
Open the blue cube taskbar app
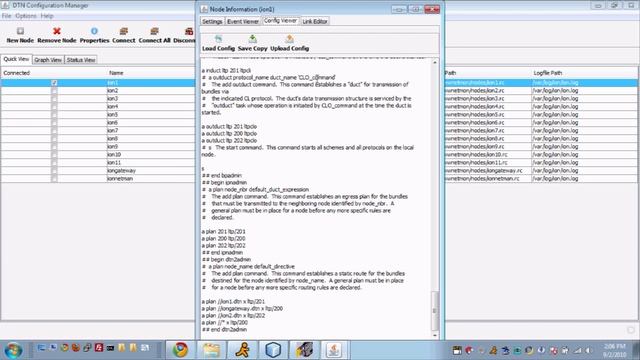coord(273,350)
